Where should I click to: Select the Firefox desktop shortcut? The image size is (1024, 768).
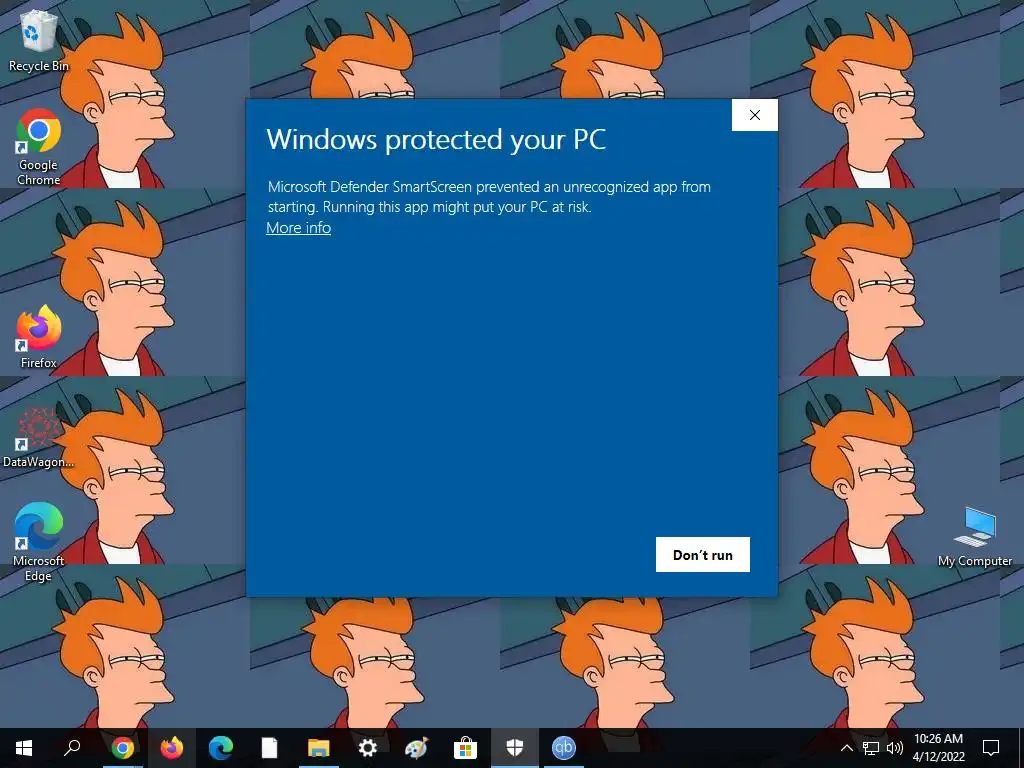coord(39,337)
